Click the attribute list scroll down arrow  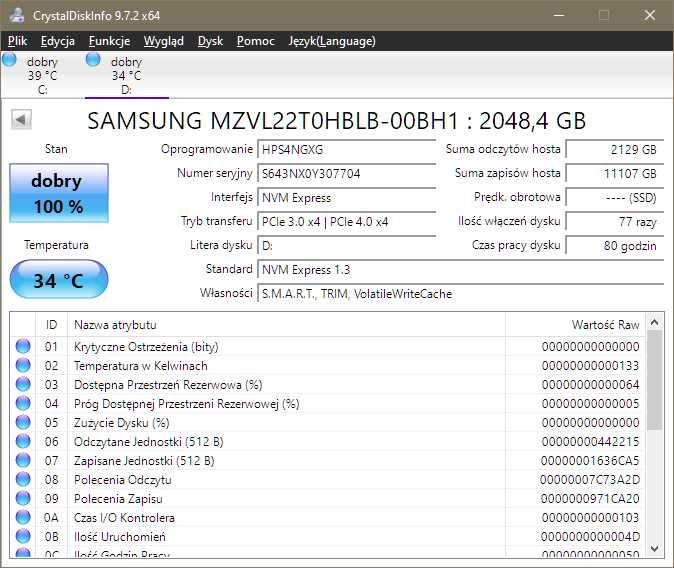coord(654,549)
